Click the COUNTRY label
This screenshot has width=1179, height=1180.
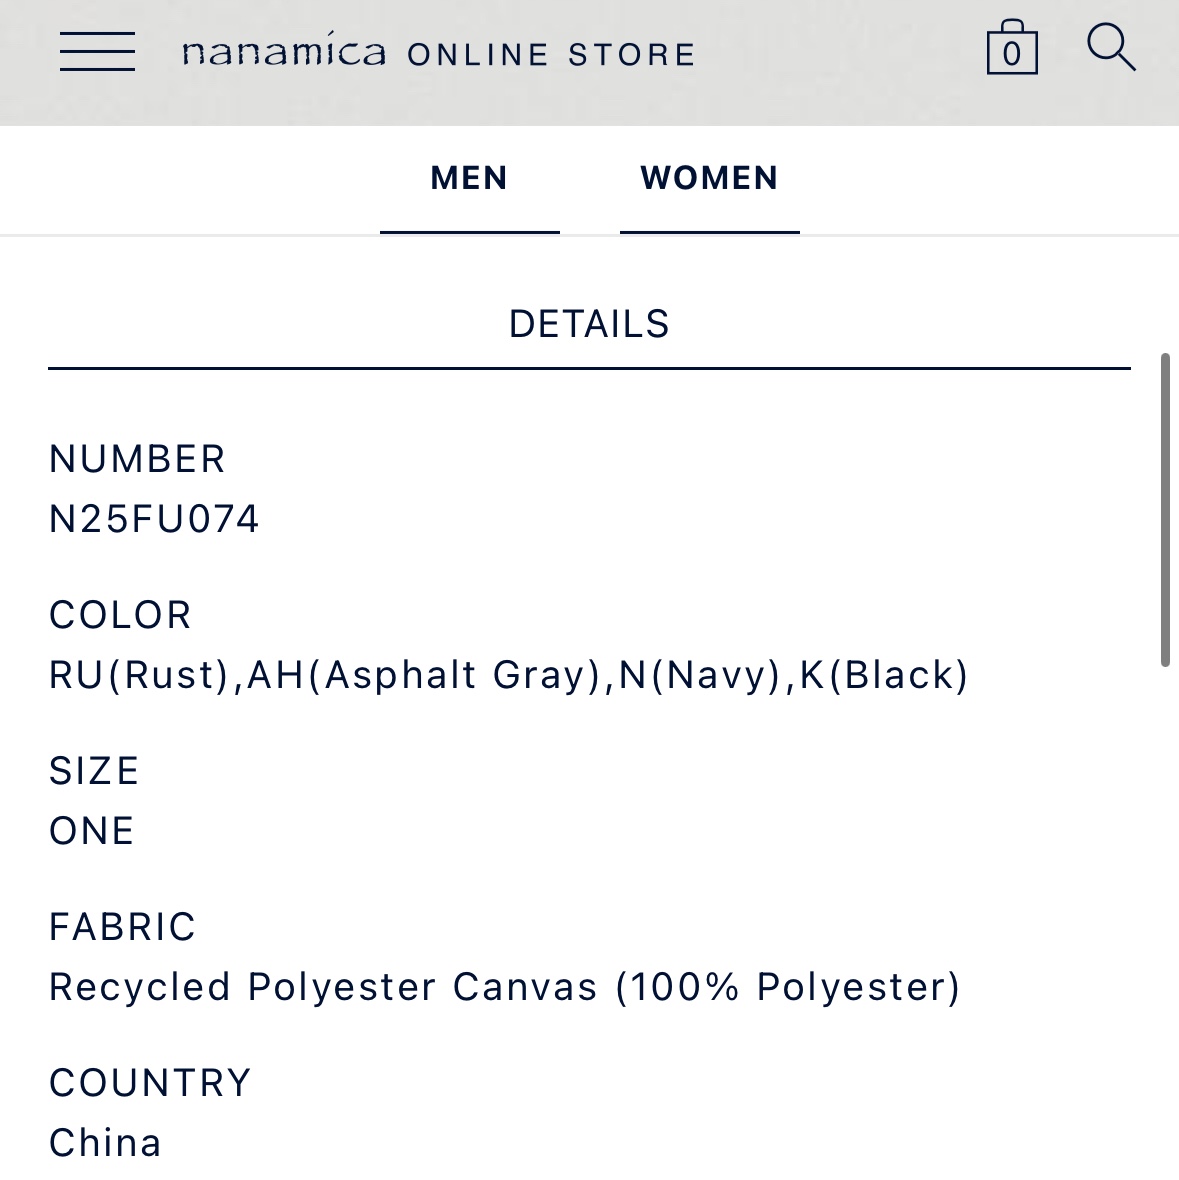point(150,1083)
